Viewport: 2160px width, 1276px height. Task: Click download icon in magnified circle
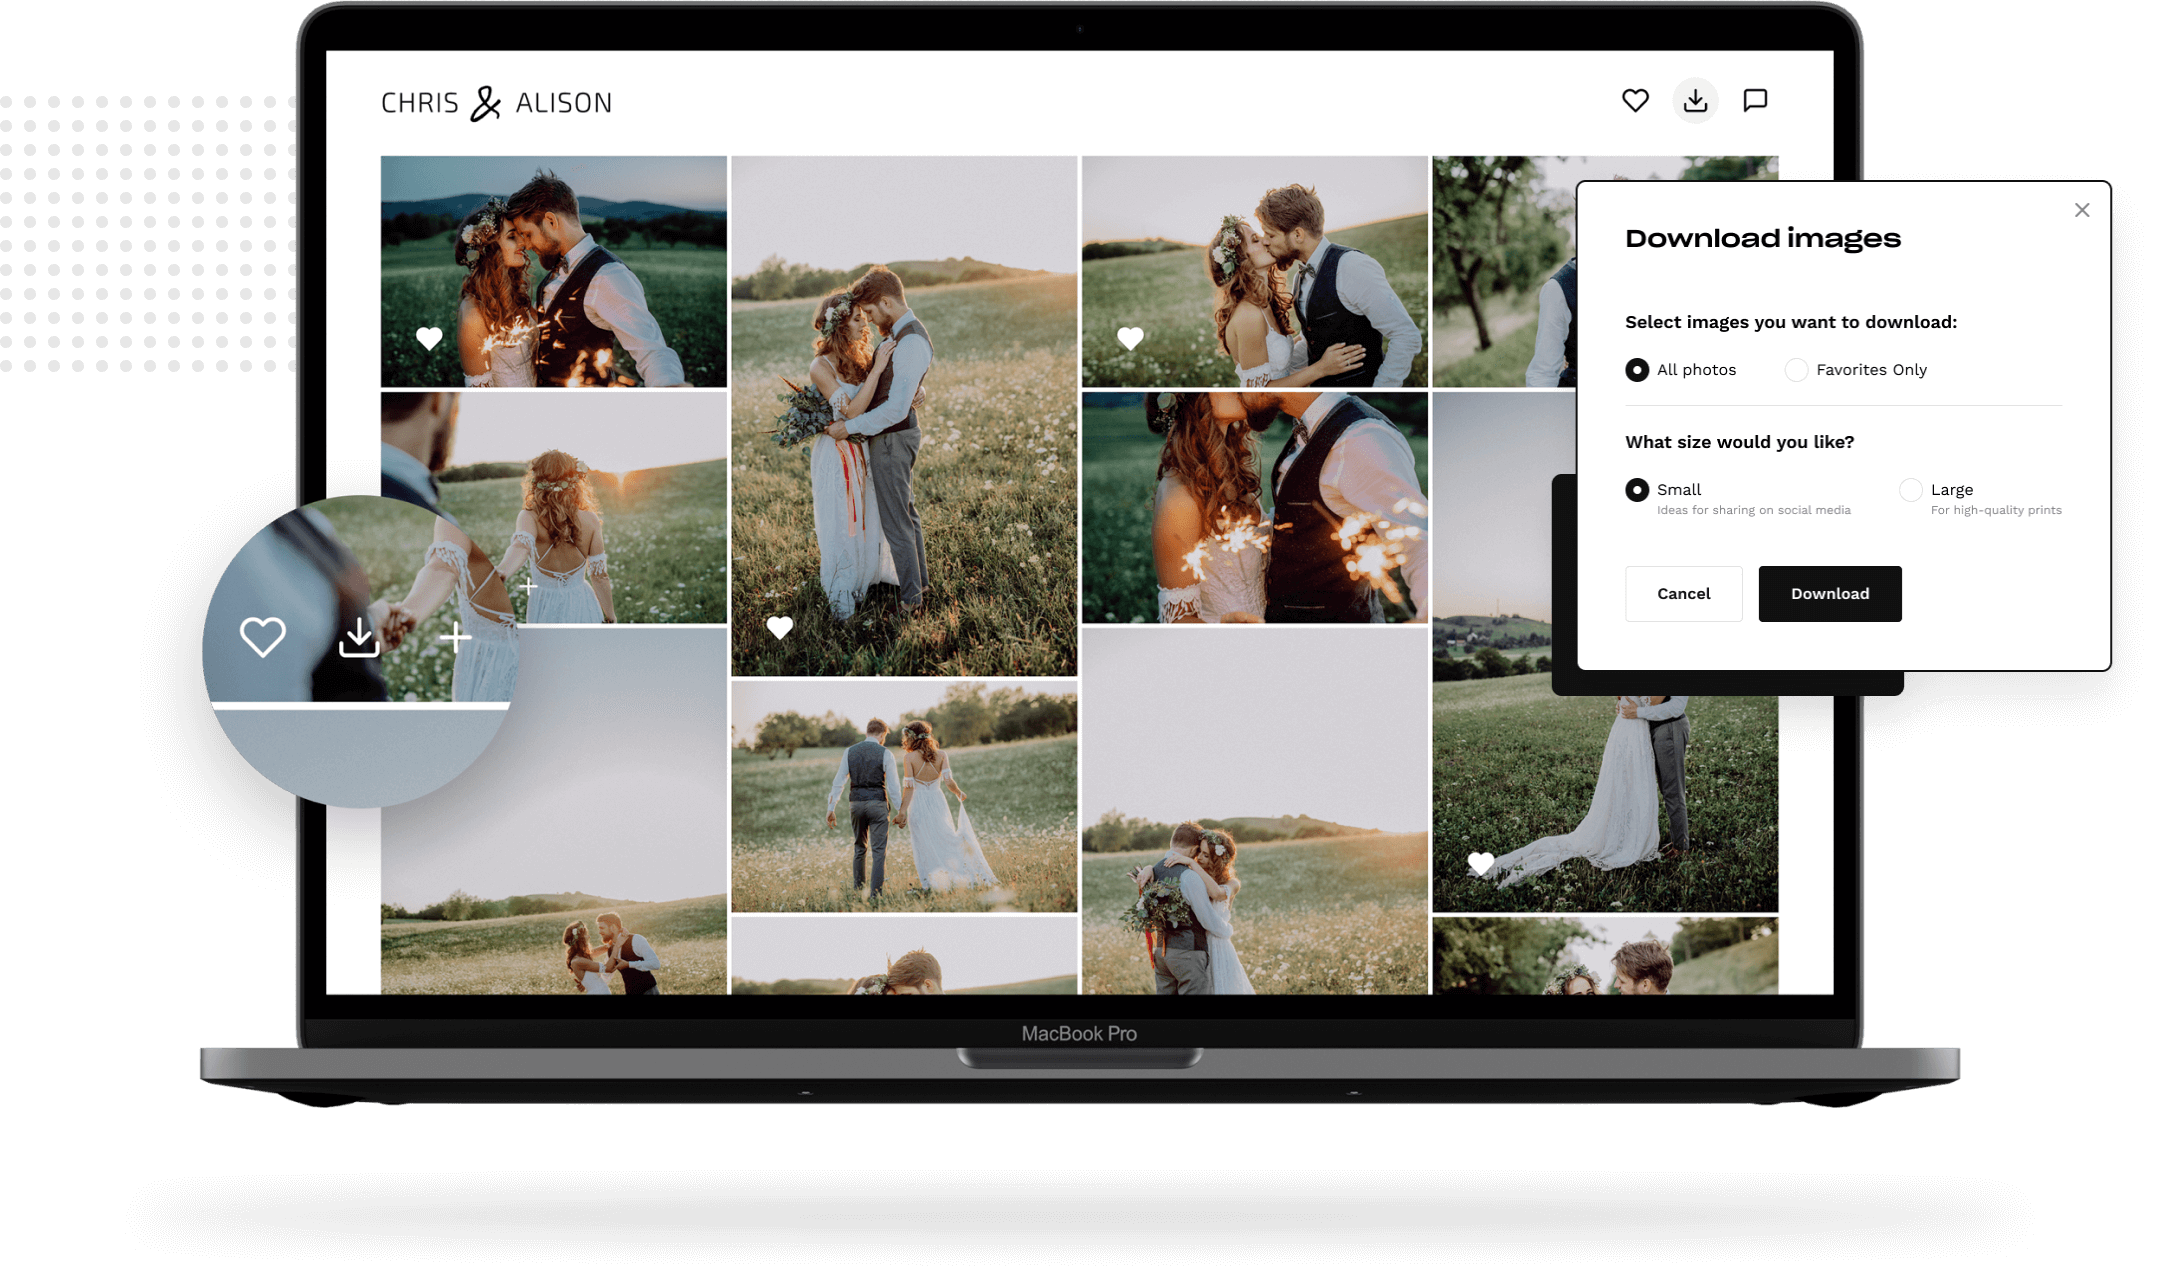click(x=359, y=637)
